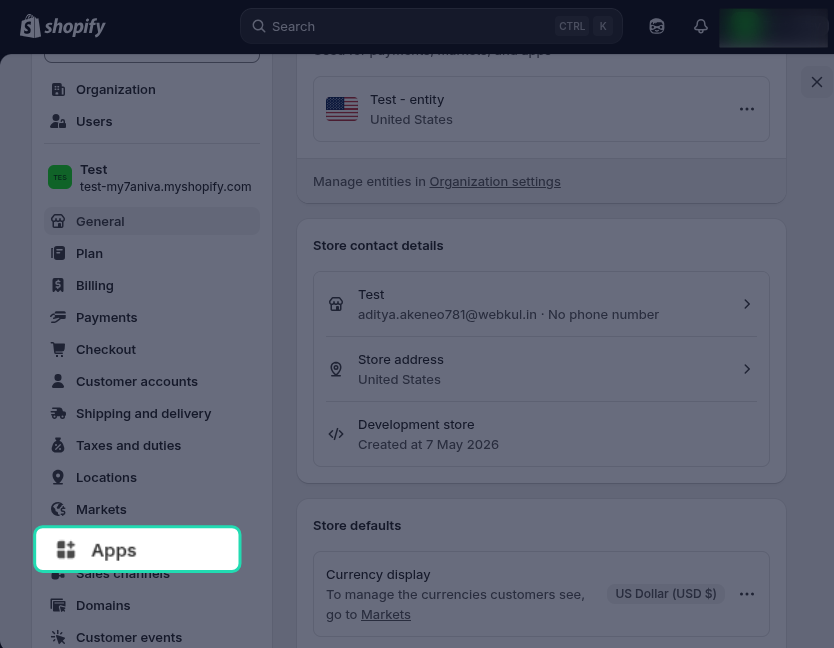Open Customer events settings
The width and height of the screenshot is (834, 648).
[x=152, y=637]
